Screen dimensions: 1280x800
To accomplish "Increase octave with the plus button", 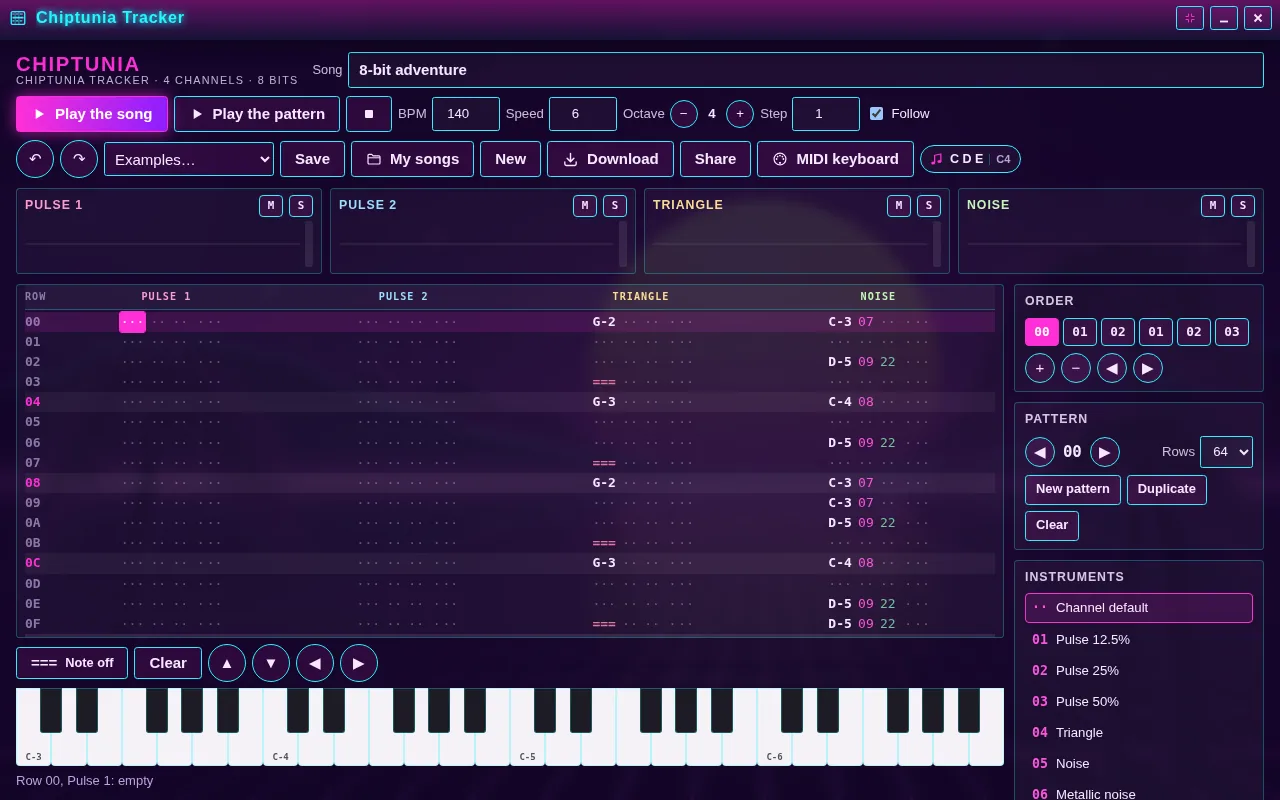I will click(x=740, y=114).
